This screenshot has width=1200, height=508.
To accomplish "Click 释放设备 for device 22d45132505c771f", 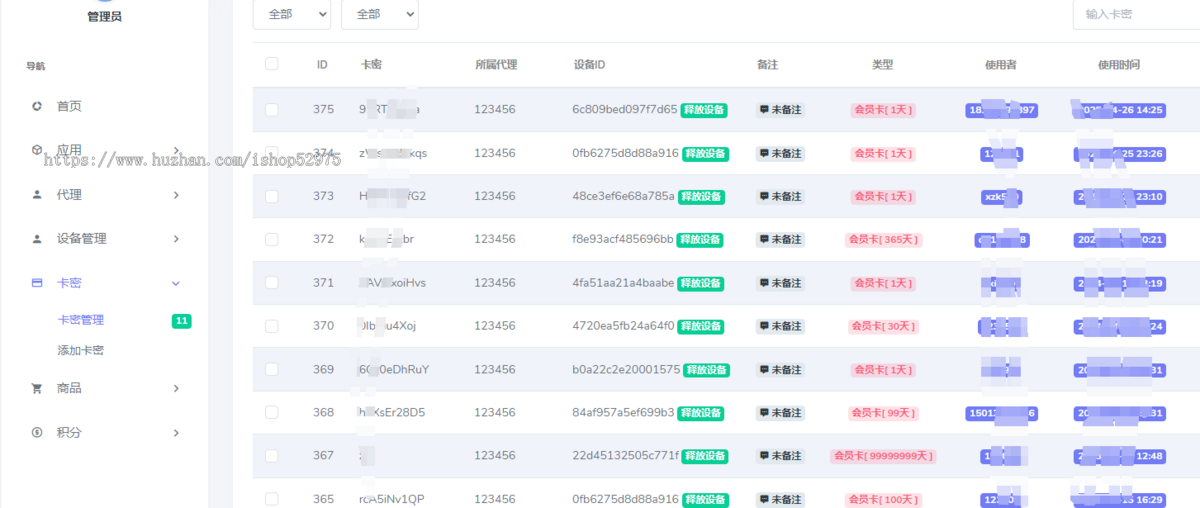I will click(x=706, y=456).
